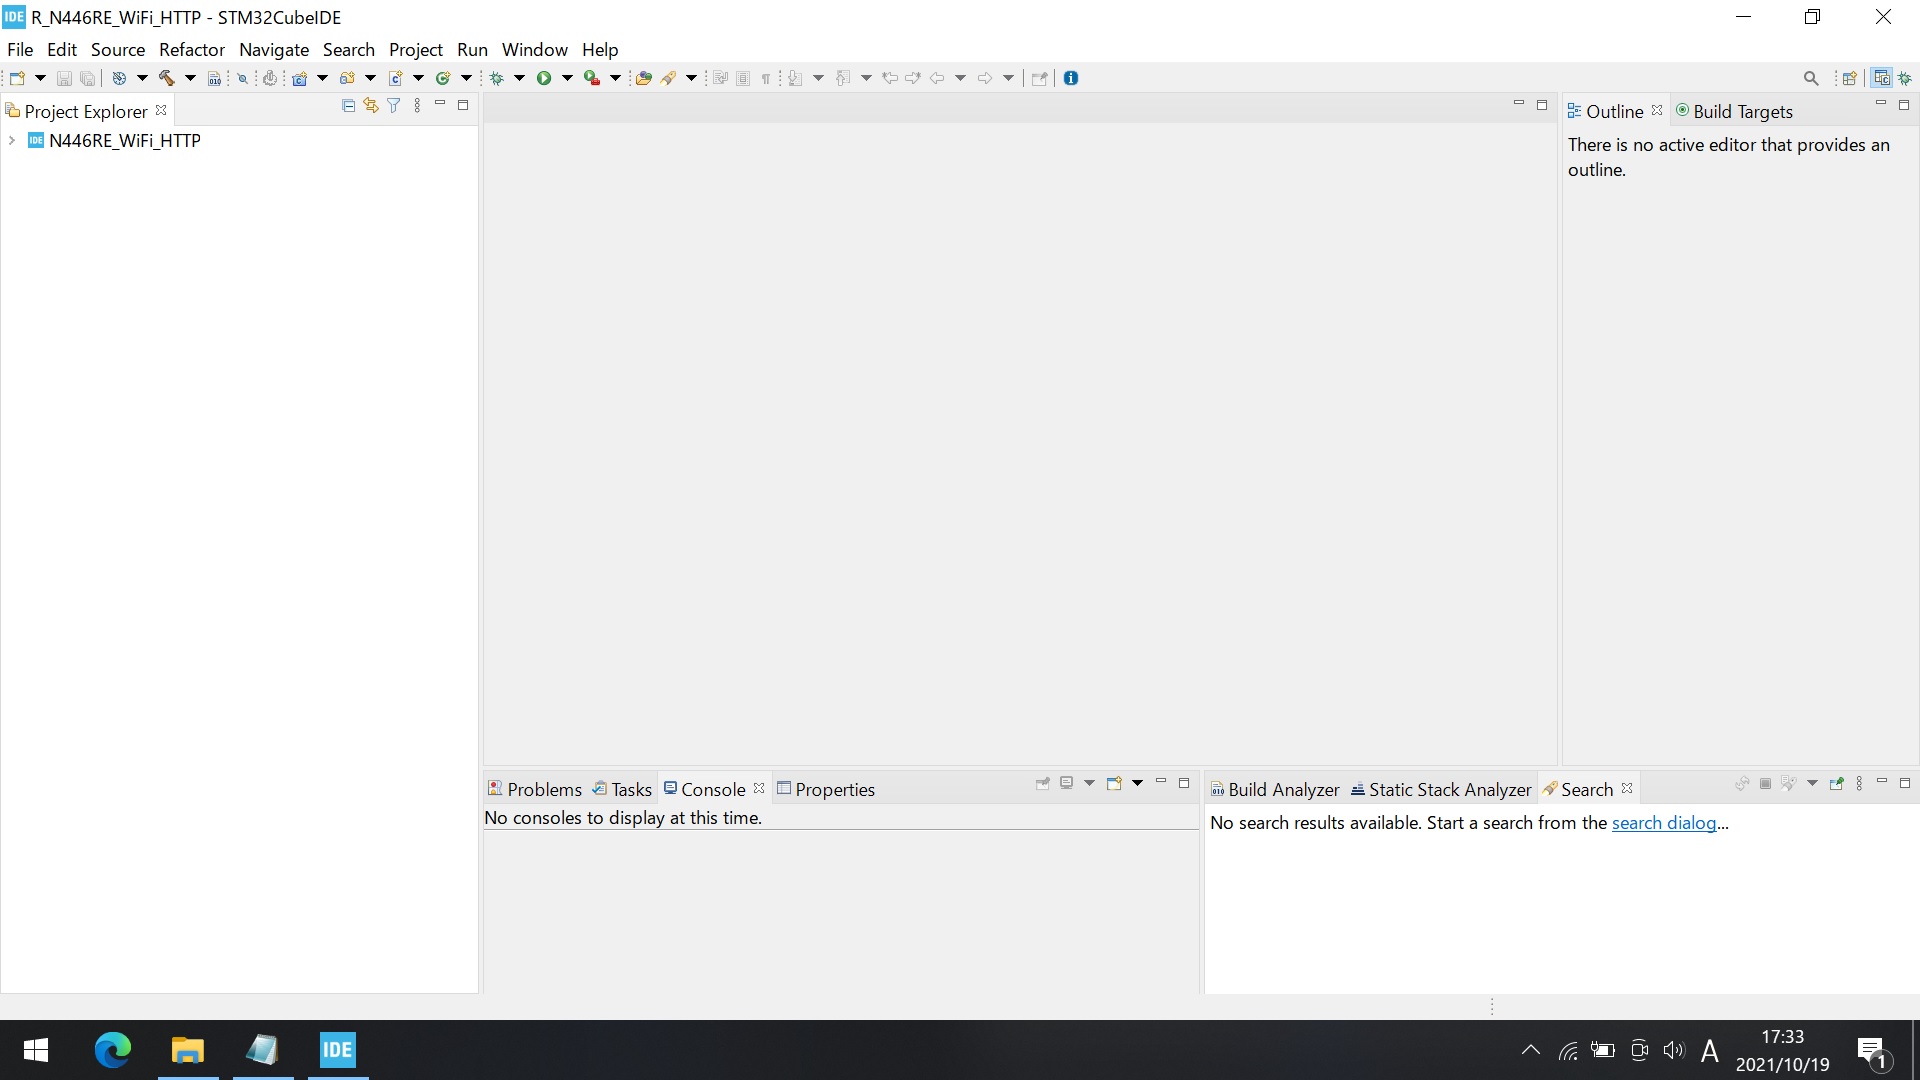Click Project Explorer filter funnel icon
The image size is (1920, 1080).
(394, 105)
